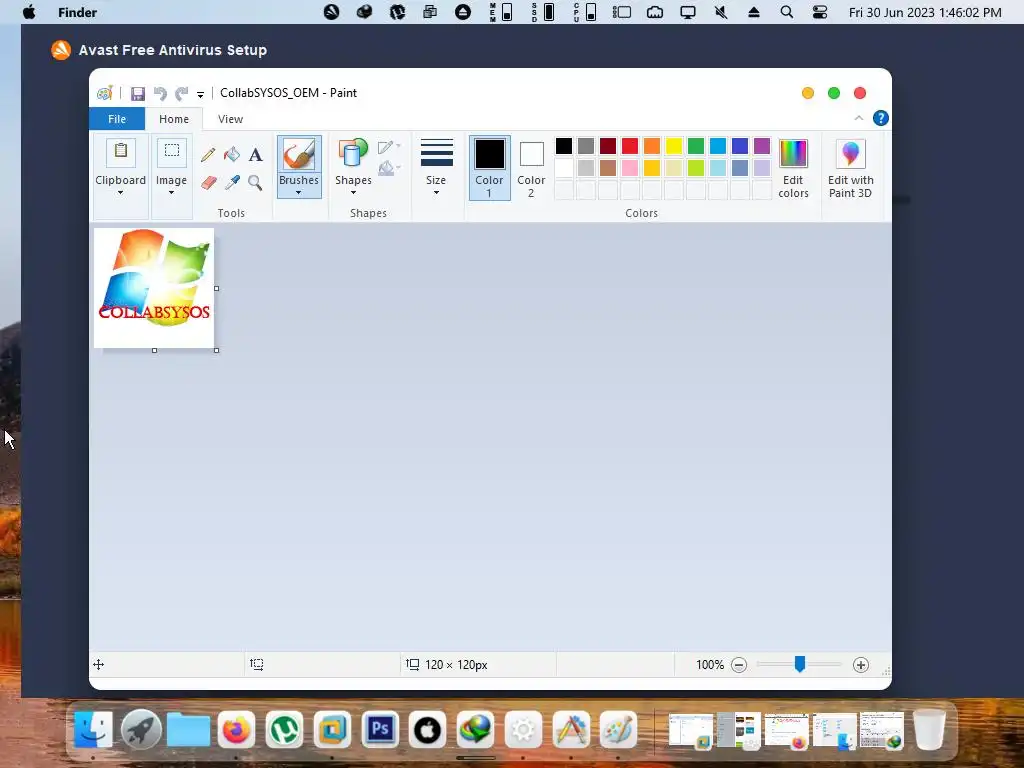Select the Magnifier tool
Viewport: 1024px width, 768px height.
pyautogui.click(x=255, y=182)
